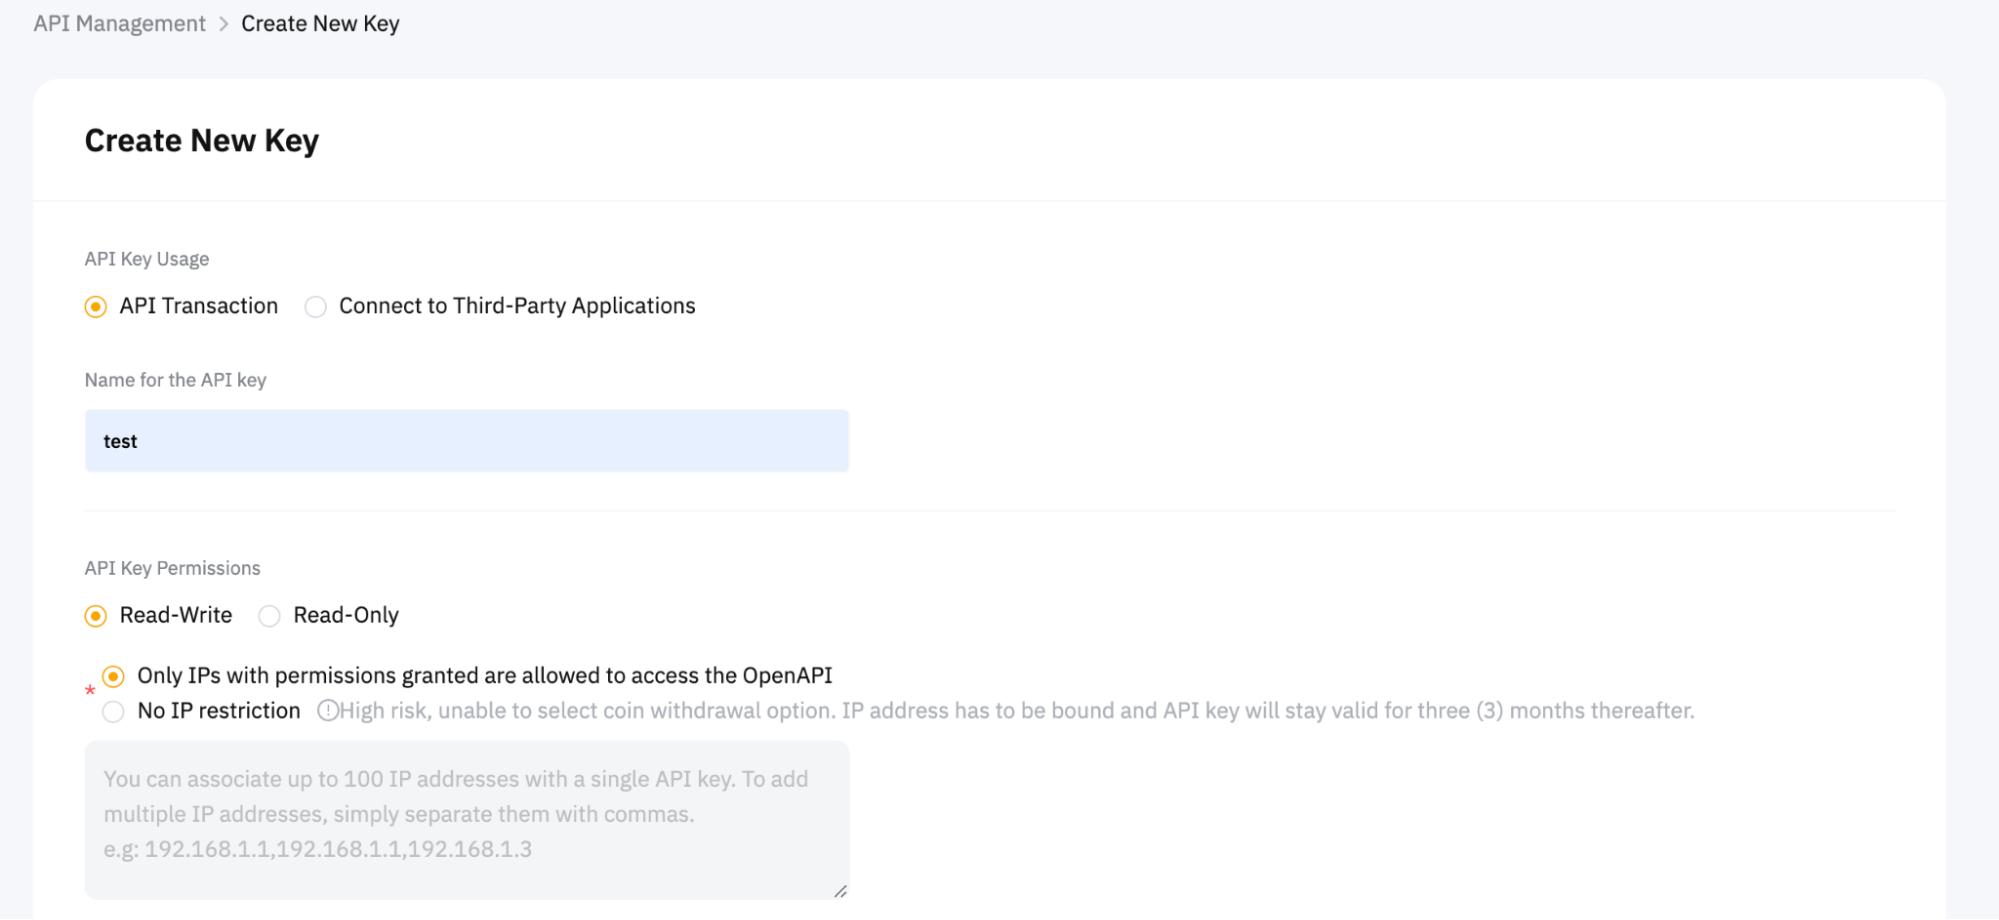Click the Create New Key breadcrumb
The width and height of the screenshot is (1999, 920).
(x=320, y=23)
